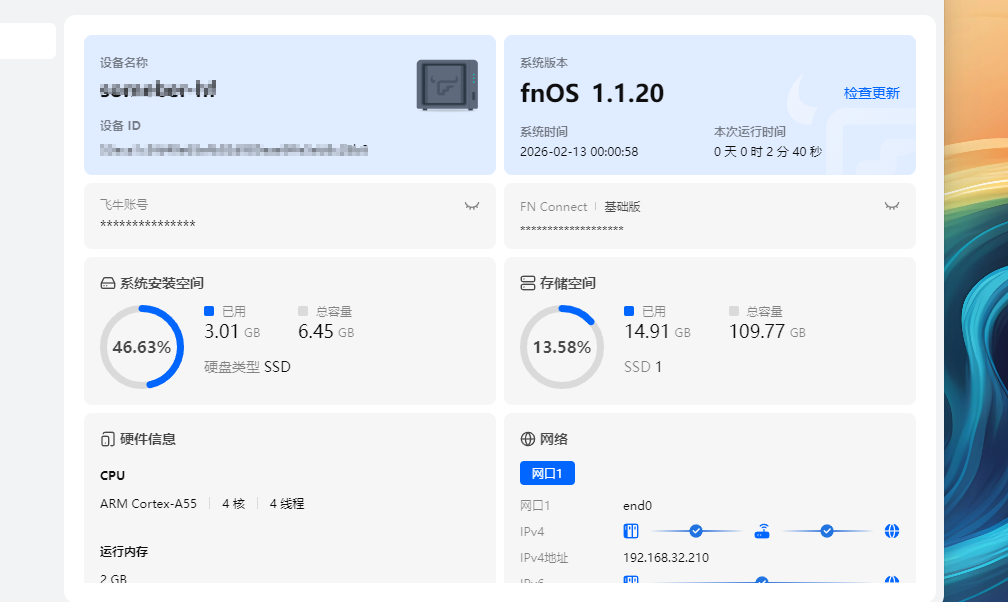The image size is (1008, 602).
Task: Click the SSD 1 label
Action: (x=643, y=367)
